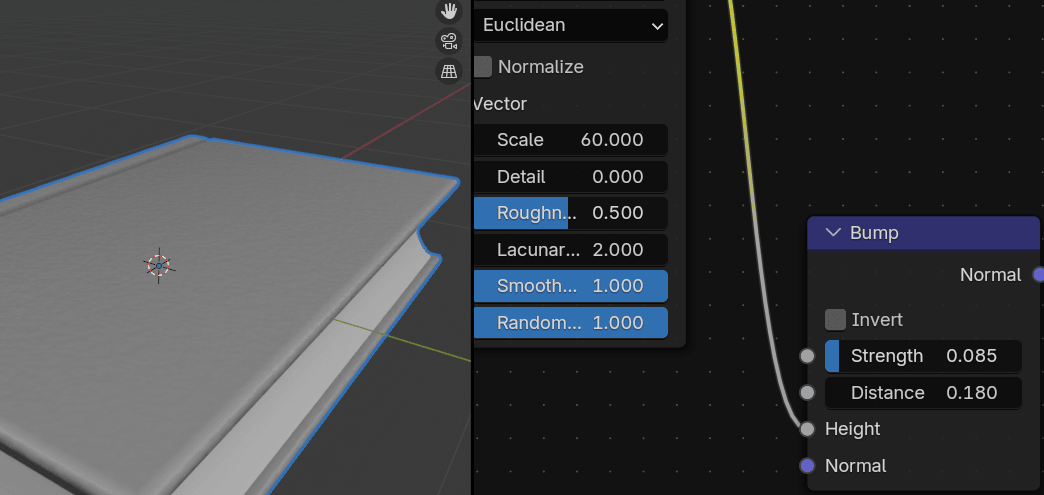
Task: Click the Normal output socket of Bump node
Action: point(1039,275)
